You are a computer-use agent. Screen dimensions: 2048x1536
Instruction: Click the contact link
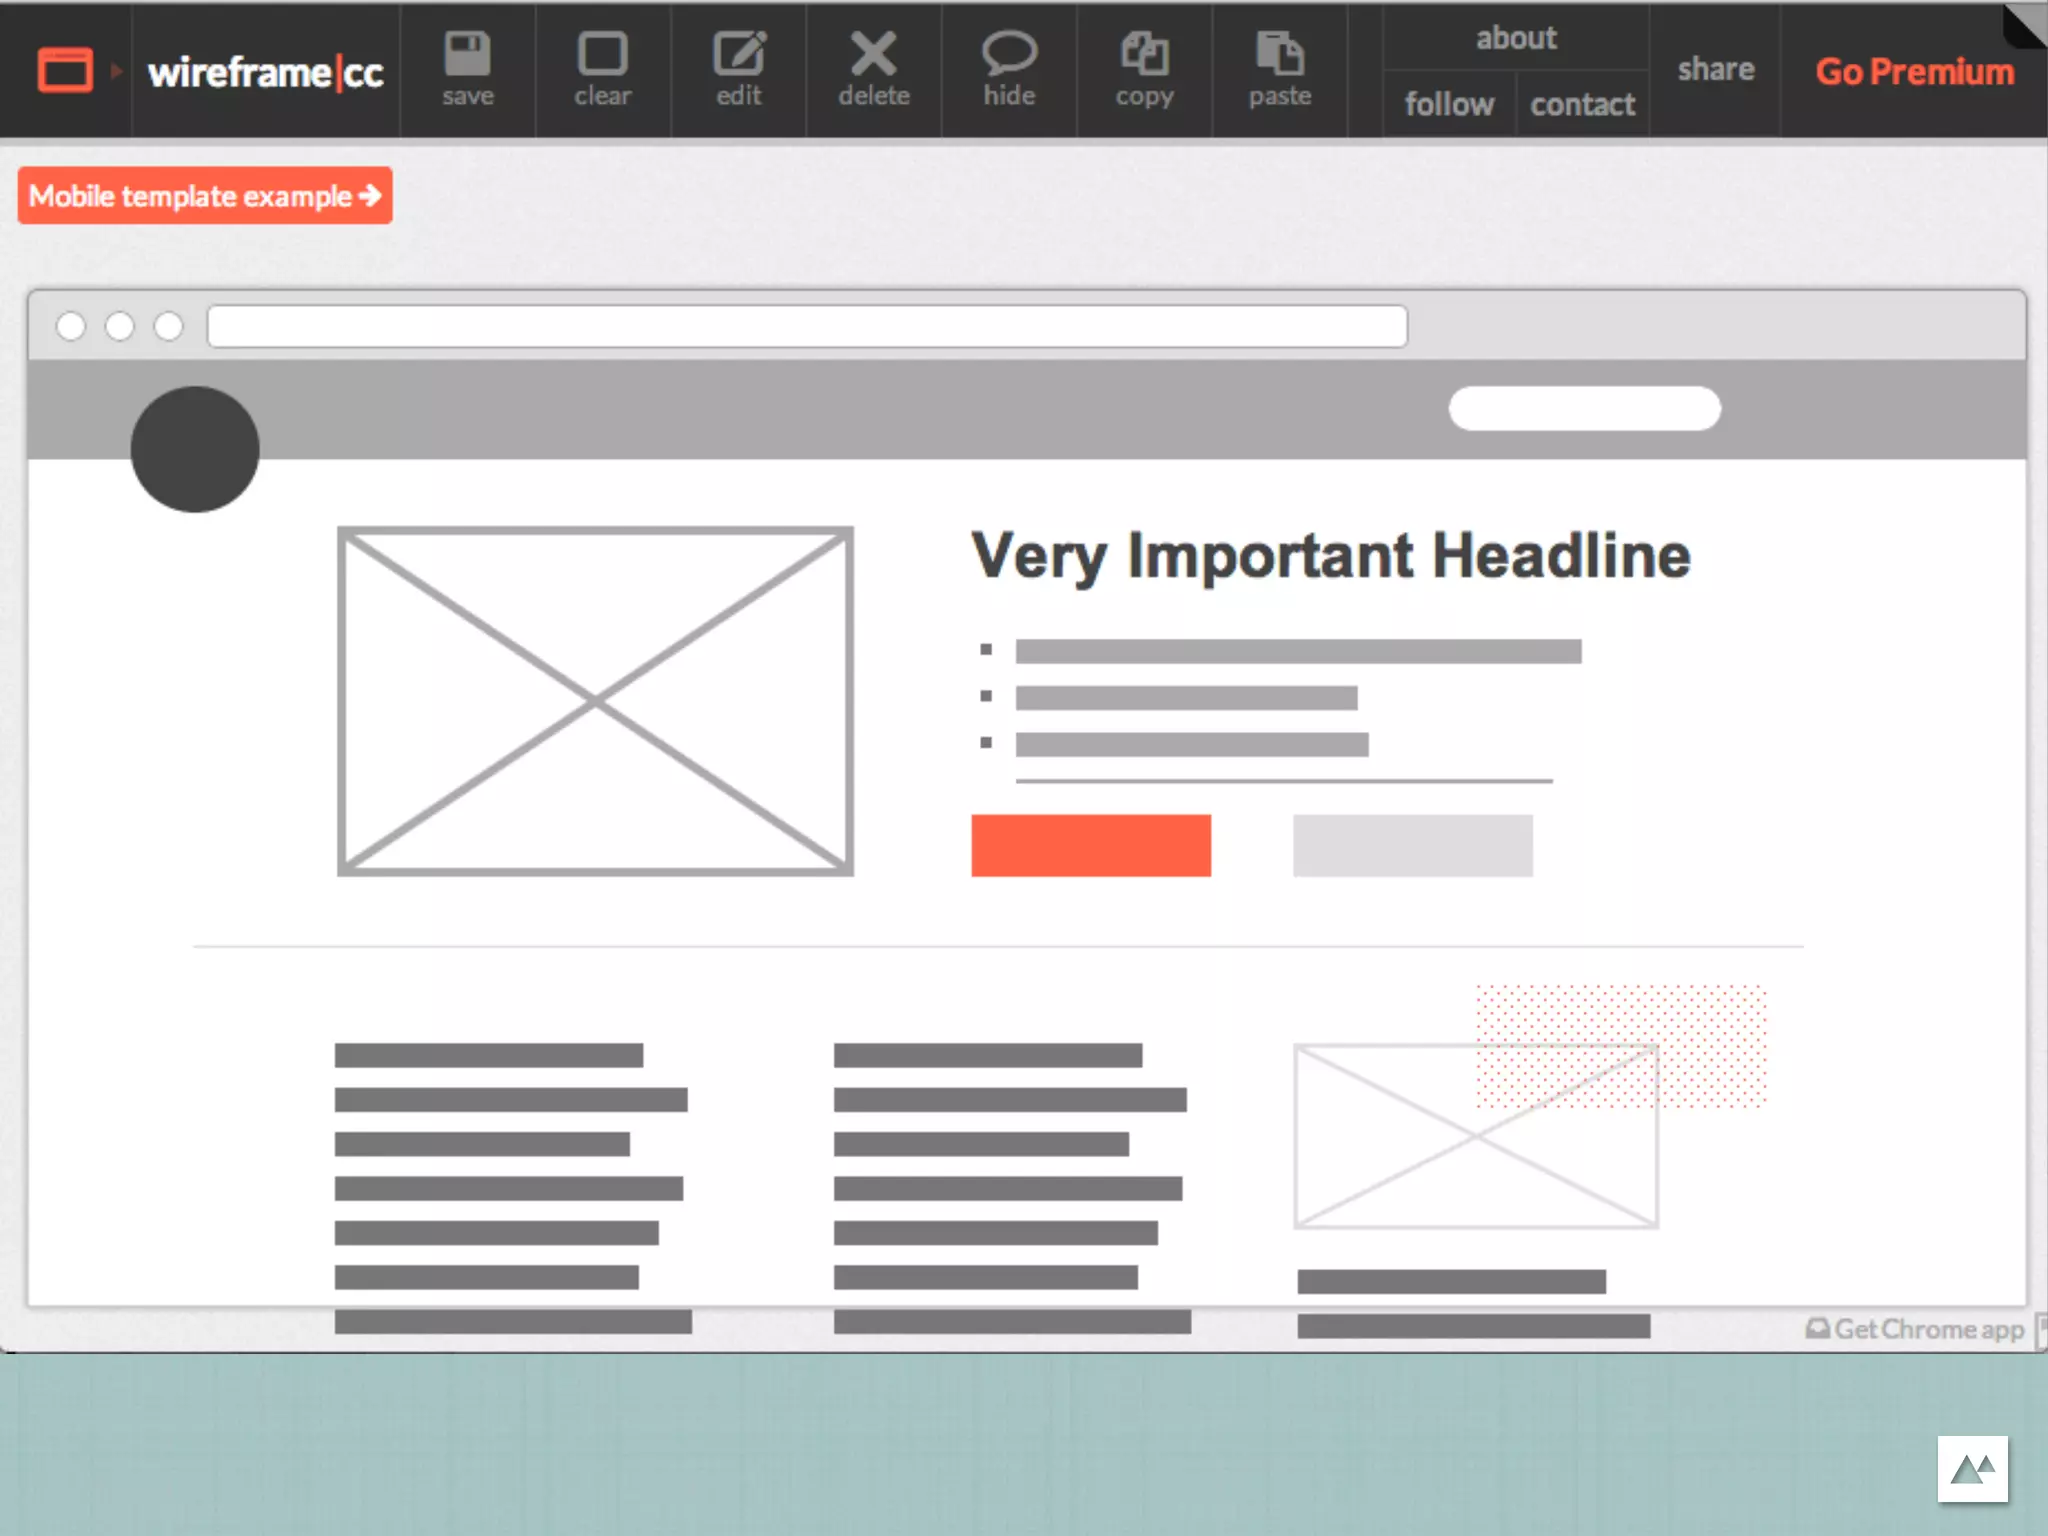coord(1582,104)
